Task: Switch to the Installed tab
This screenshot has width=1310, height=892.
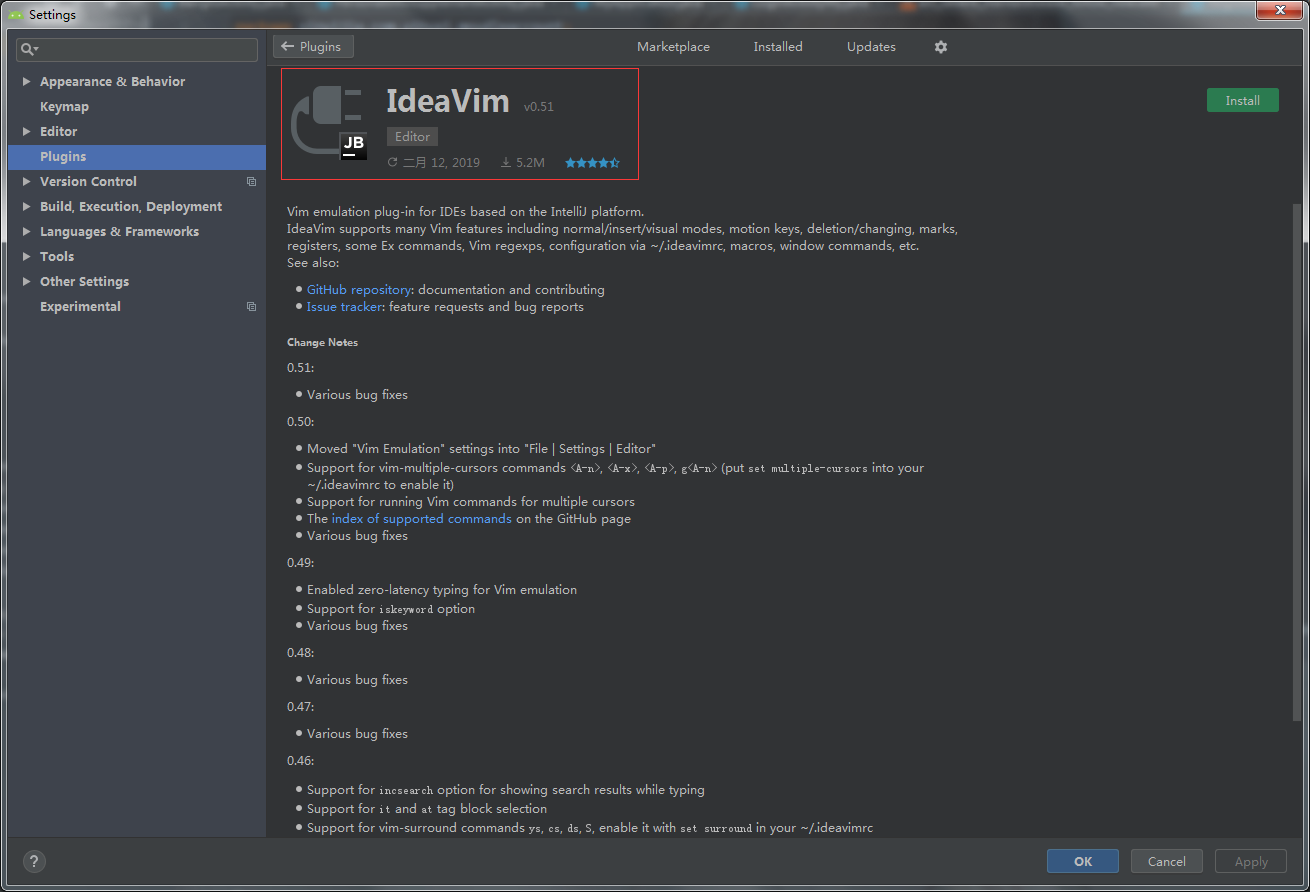Action: pyautogui.click(x=777, y=46)
